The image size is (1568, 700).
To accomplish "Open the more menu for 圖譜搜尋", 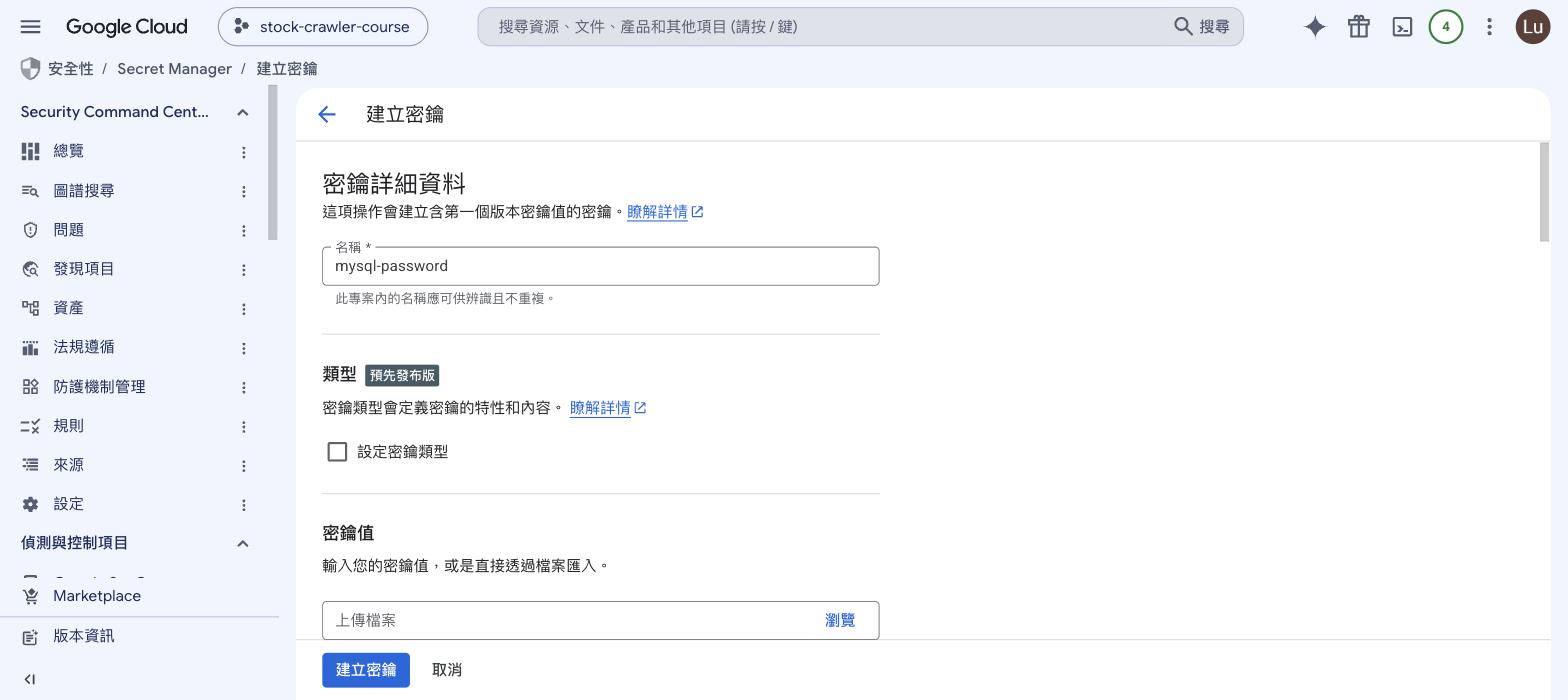I will (x=243, y=191).
